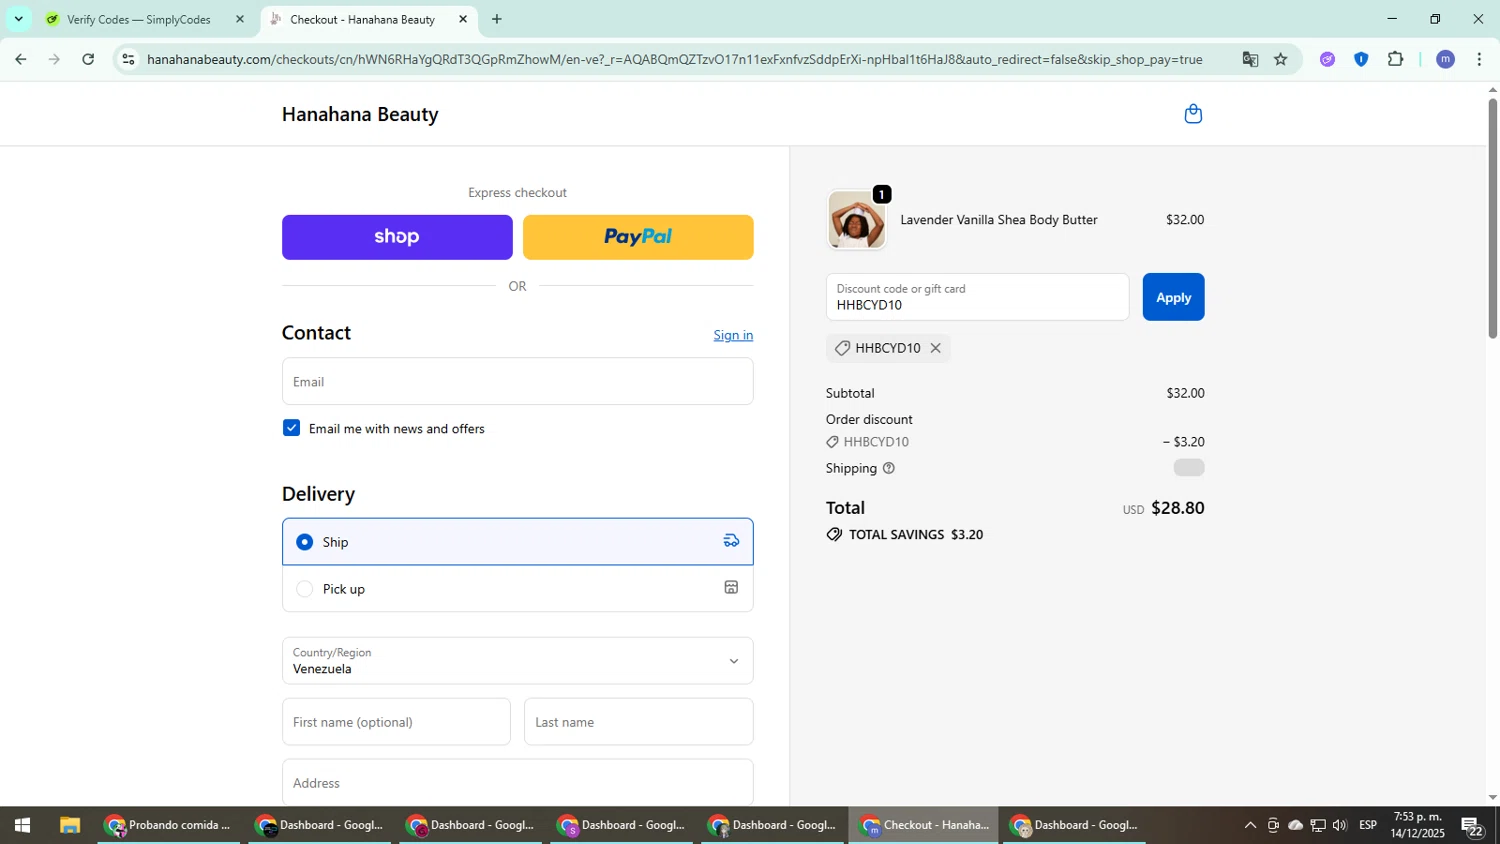
Task: Click the Lavender Vanilla Shea Body Butter thumbnail
Action: tap(856, 219)
